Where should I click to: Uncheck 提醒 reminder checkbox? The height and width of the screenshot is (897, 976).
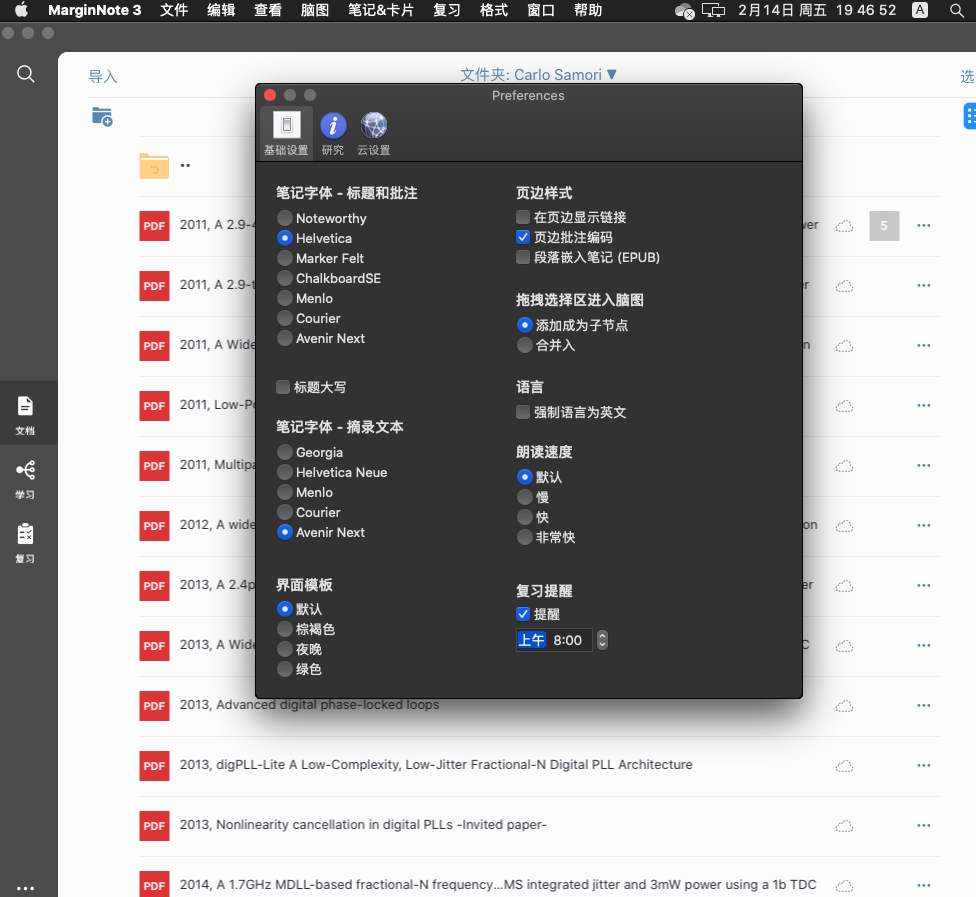523,614
